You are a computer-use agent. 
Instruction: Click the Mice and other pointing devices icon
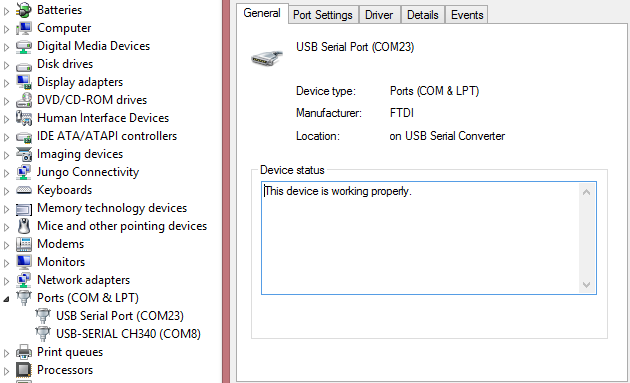[24, 226]
